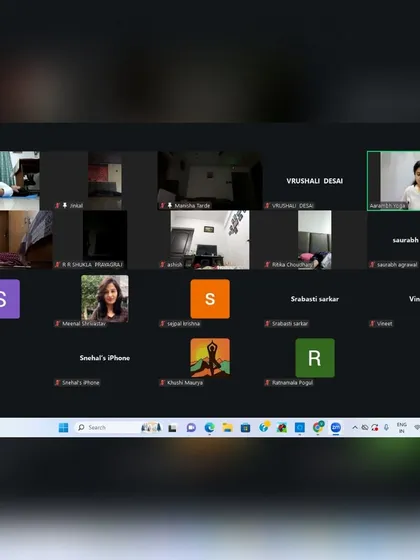This screenshot has height=560, width=420.
Task: Click the 'Meenal Shrivastav' name label
Action: point(84,324)
